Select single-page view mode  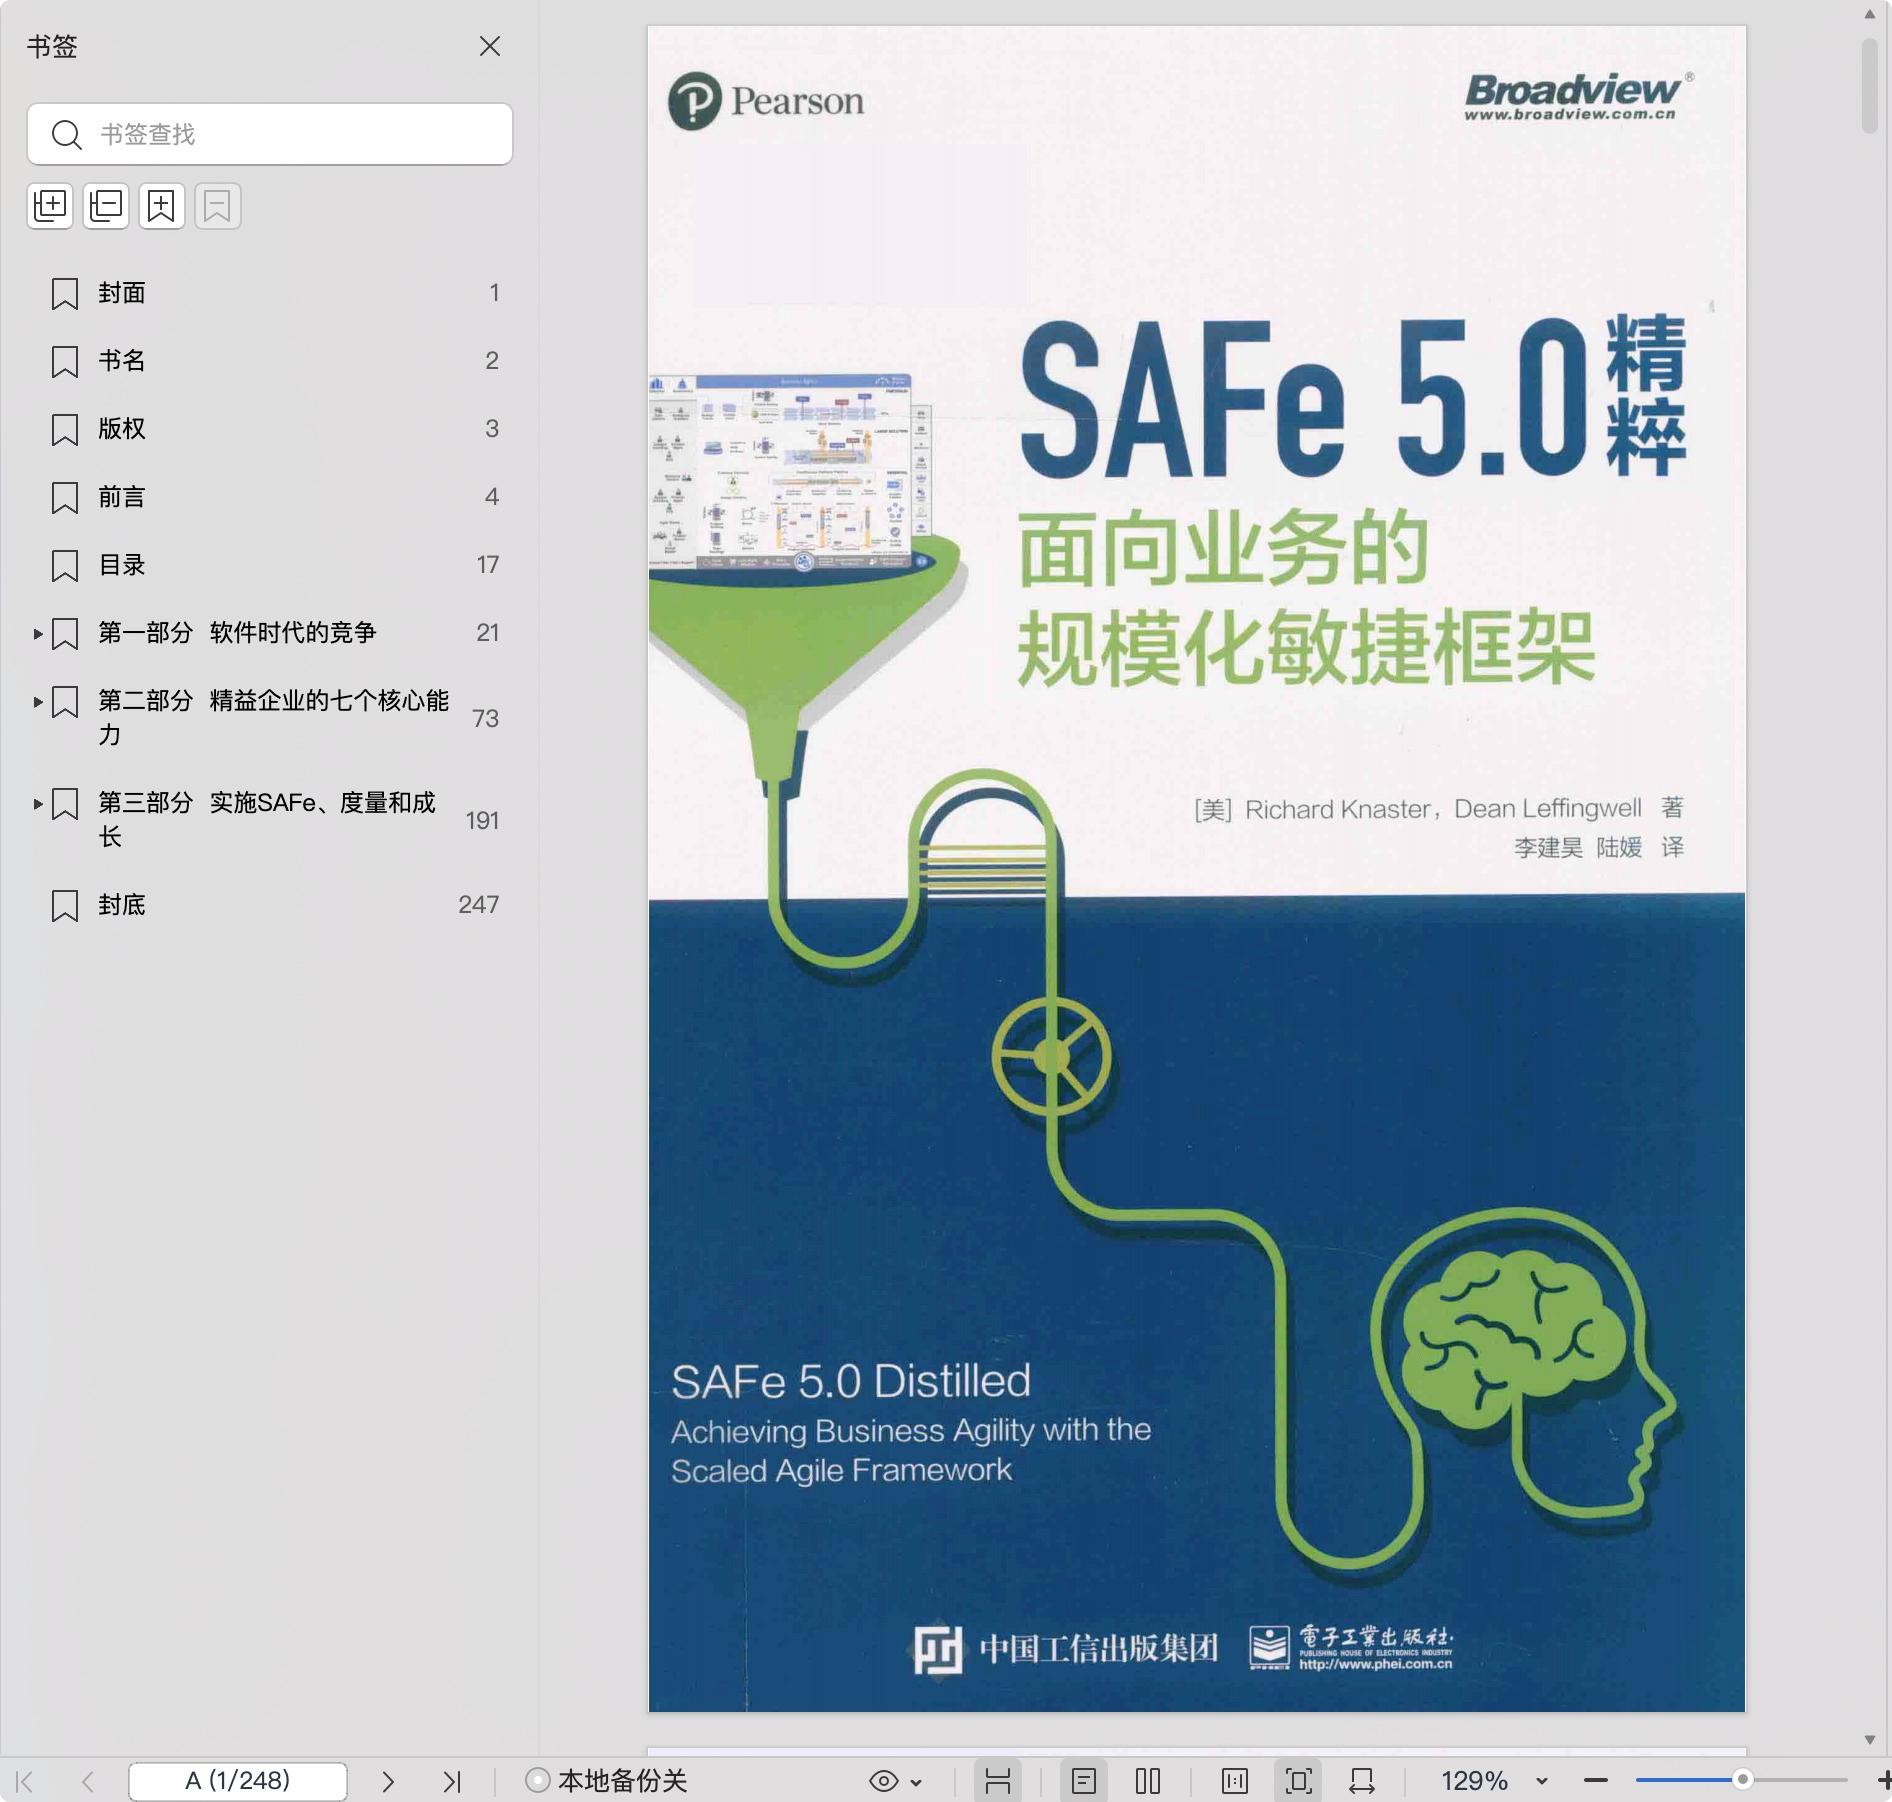1084,1781
